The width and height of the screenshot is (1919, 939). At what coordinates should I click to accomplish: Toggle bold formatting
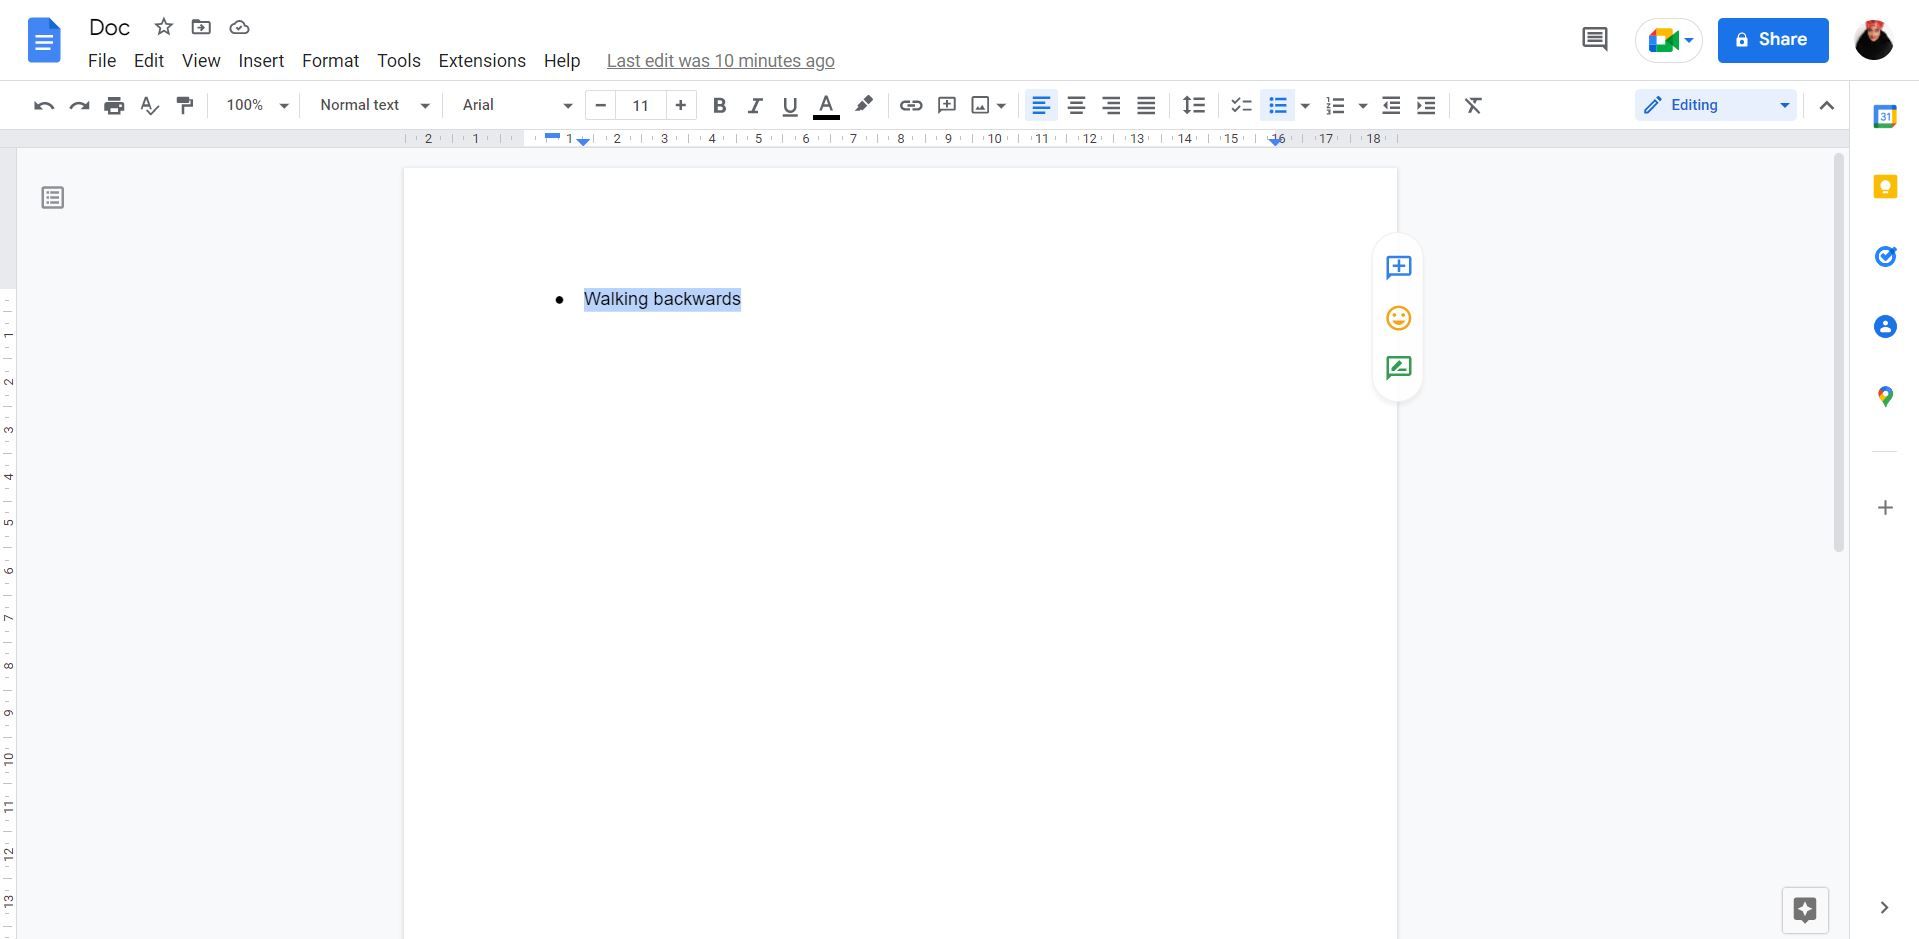point(719,105)
